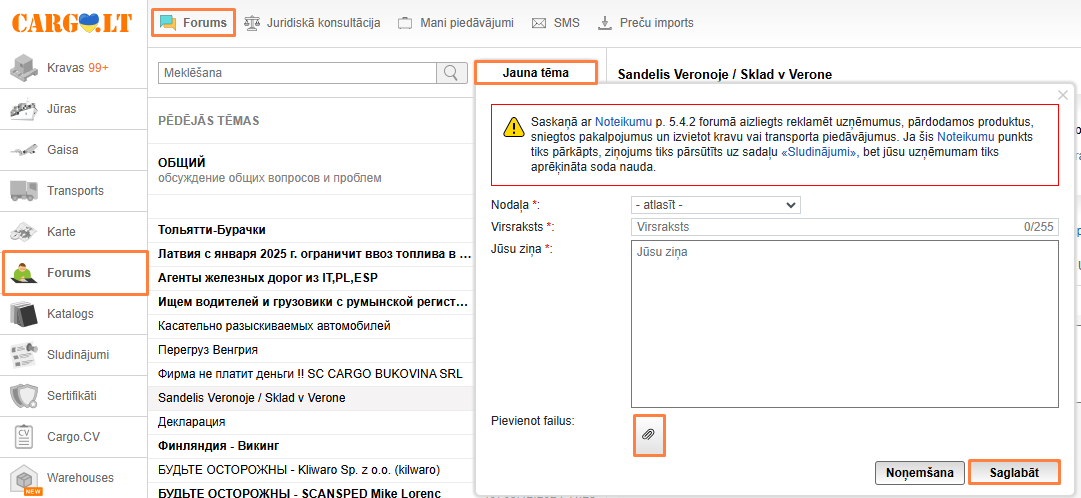Click the paperclip attach file icon
The image size is (1081, 498).
pos(648,435)
